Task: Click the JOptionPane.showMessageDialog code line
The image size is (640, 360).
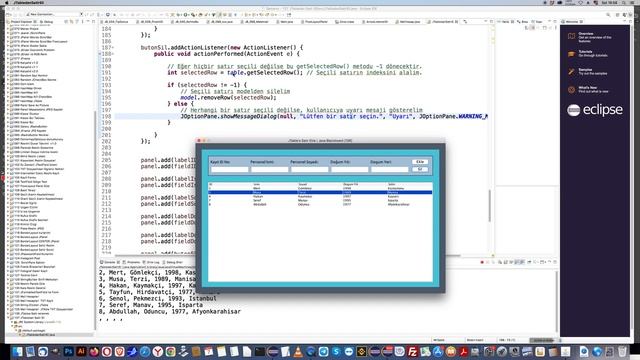Action: click(334, 116)
